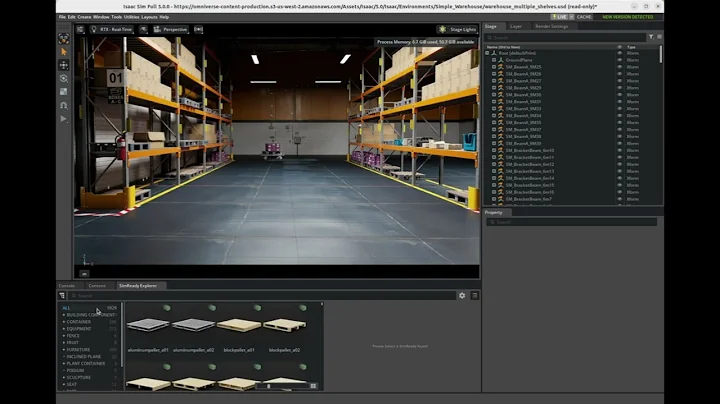Open the Window menu
Image resolution: width=720 pixels, height=404 pixels.
[101, 17]
